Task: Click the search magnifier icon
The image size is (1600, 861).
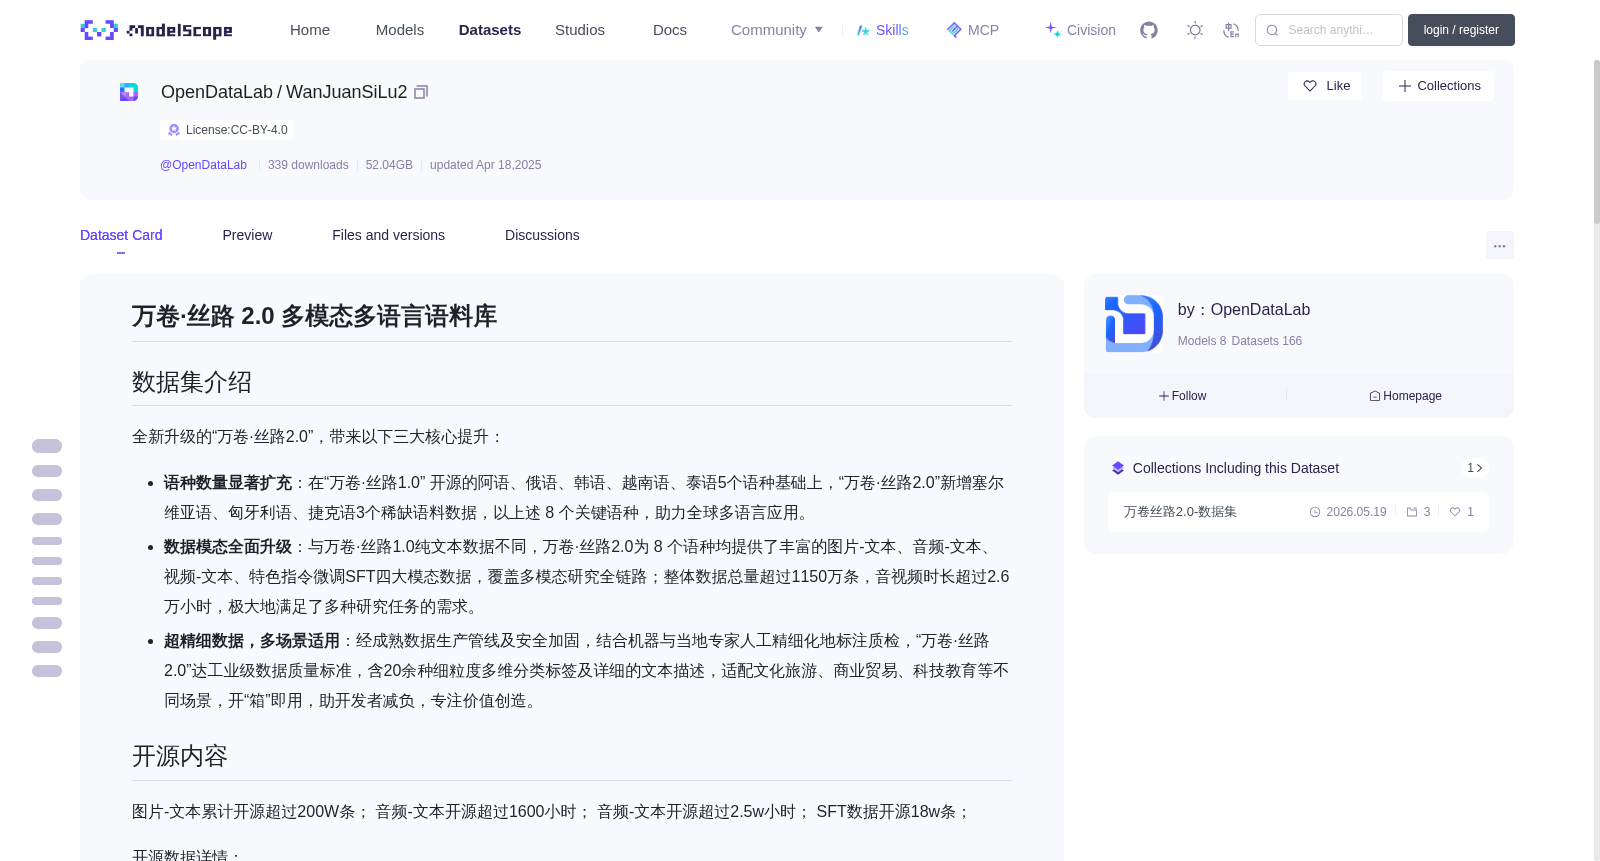Action: [x=1272, y=30]
